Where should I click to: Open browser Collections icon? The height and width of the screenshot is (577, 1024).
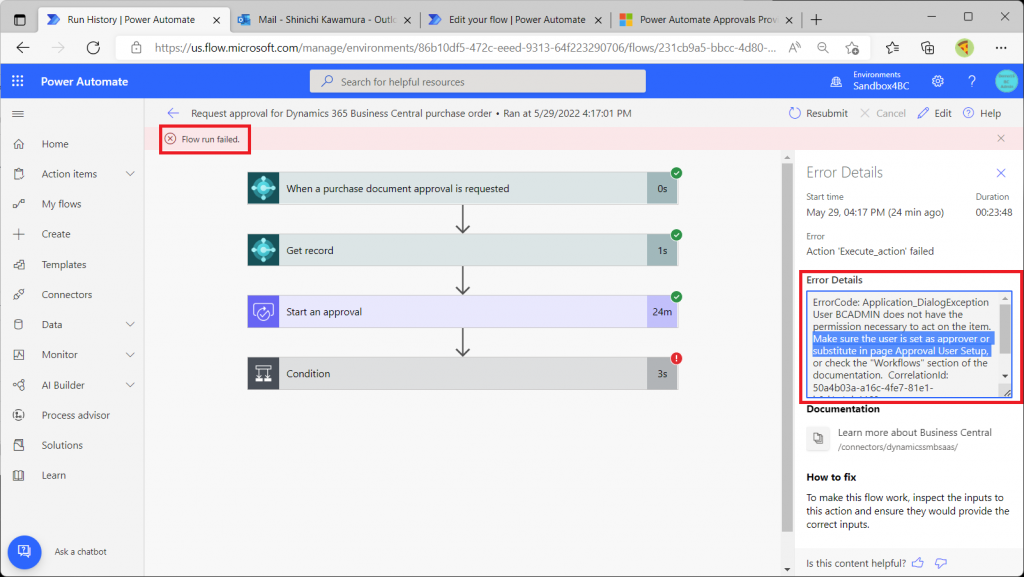(927, 47)
